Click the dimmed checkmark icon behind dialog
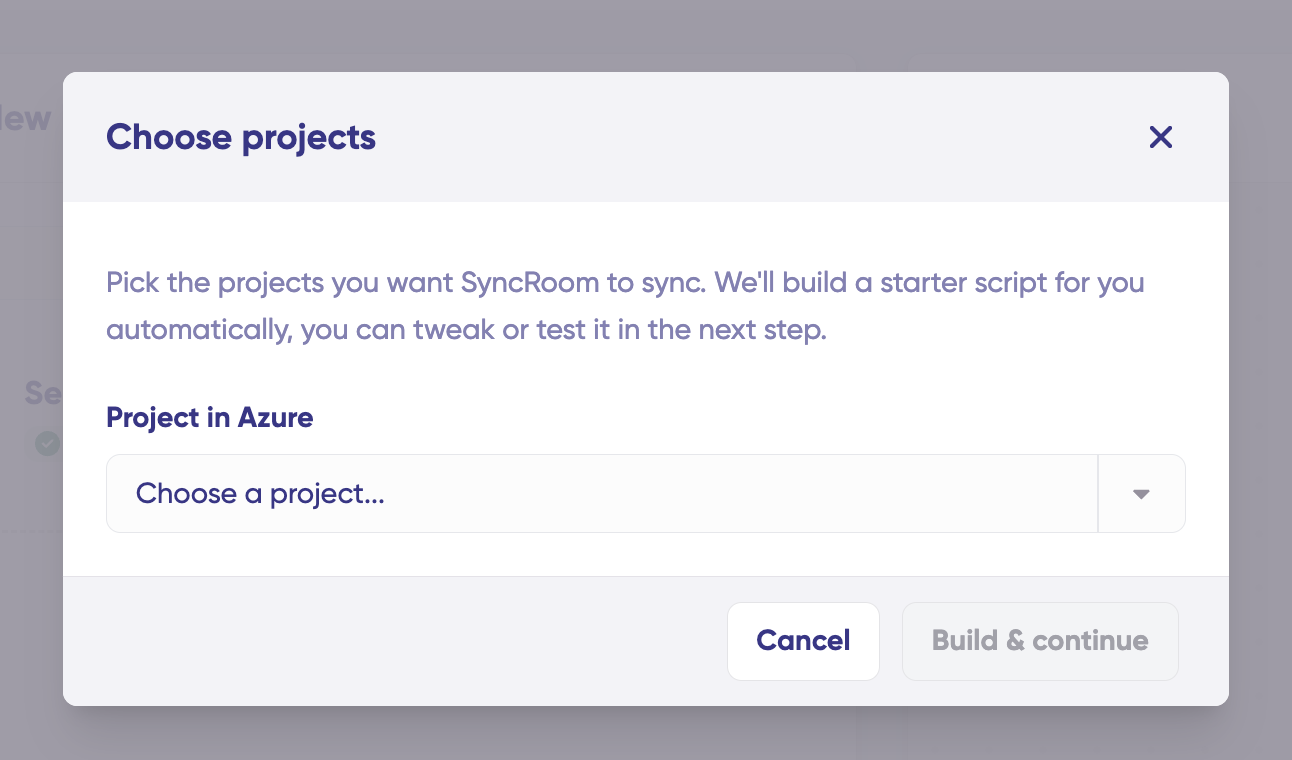 pyautogui.click(x=47, y=443)
